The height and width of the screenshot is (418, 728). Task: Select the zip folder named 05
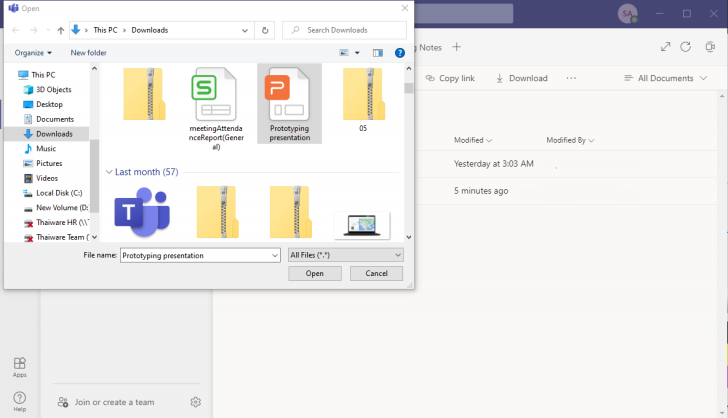coord(364,100)
